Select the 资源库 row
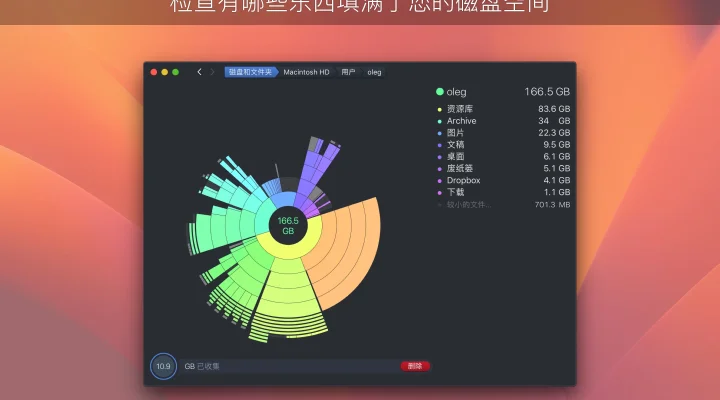 coord(503,109)
